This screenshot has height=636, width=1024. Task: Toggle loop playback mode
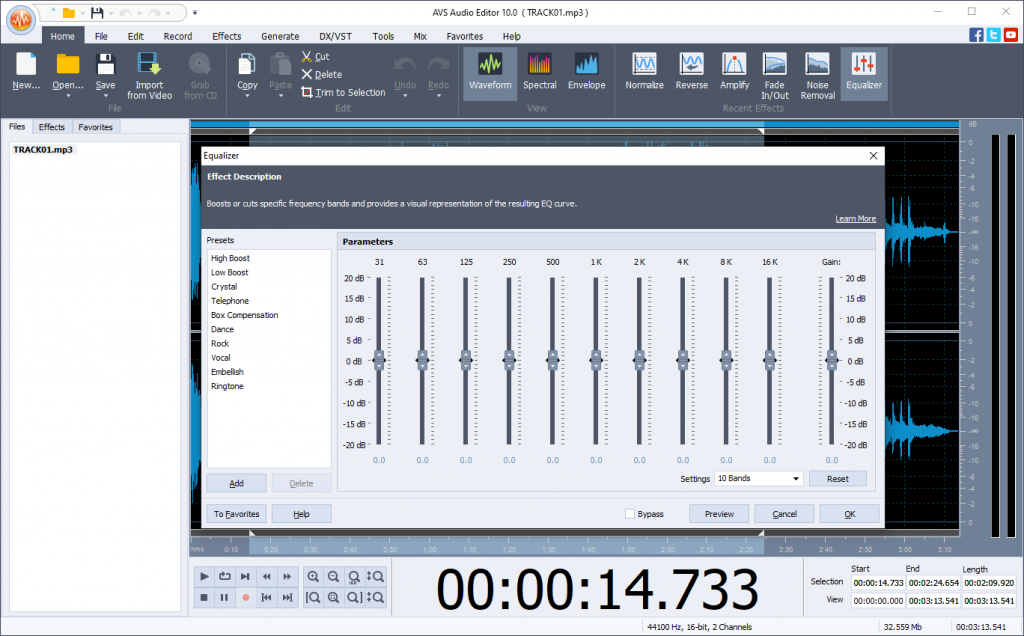224,576
